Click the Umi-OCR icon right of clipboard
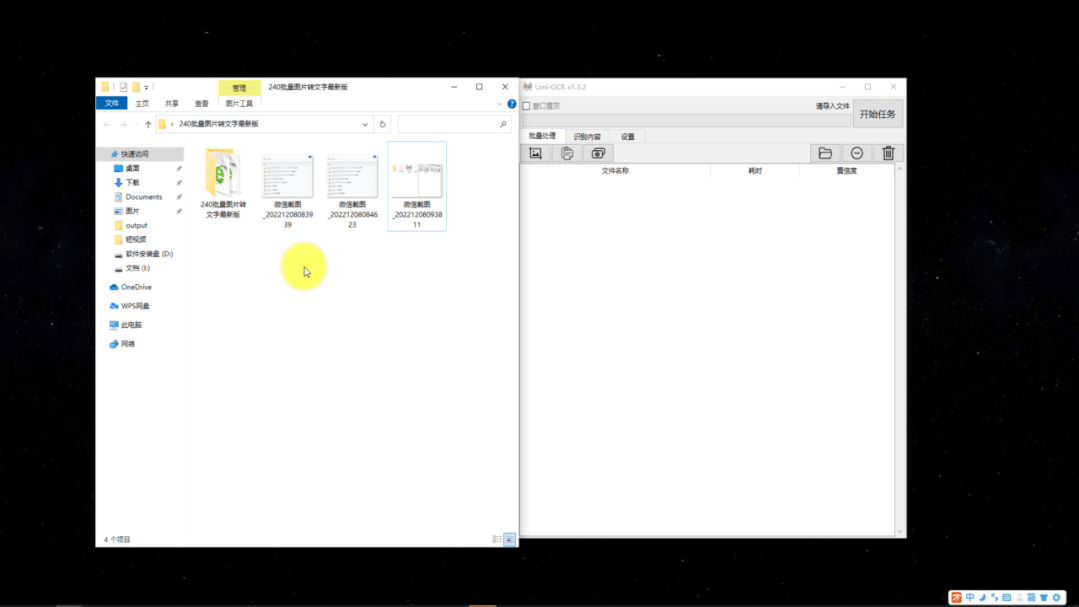The image size is (1079, 607). click(599, 153)
